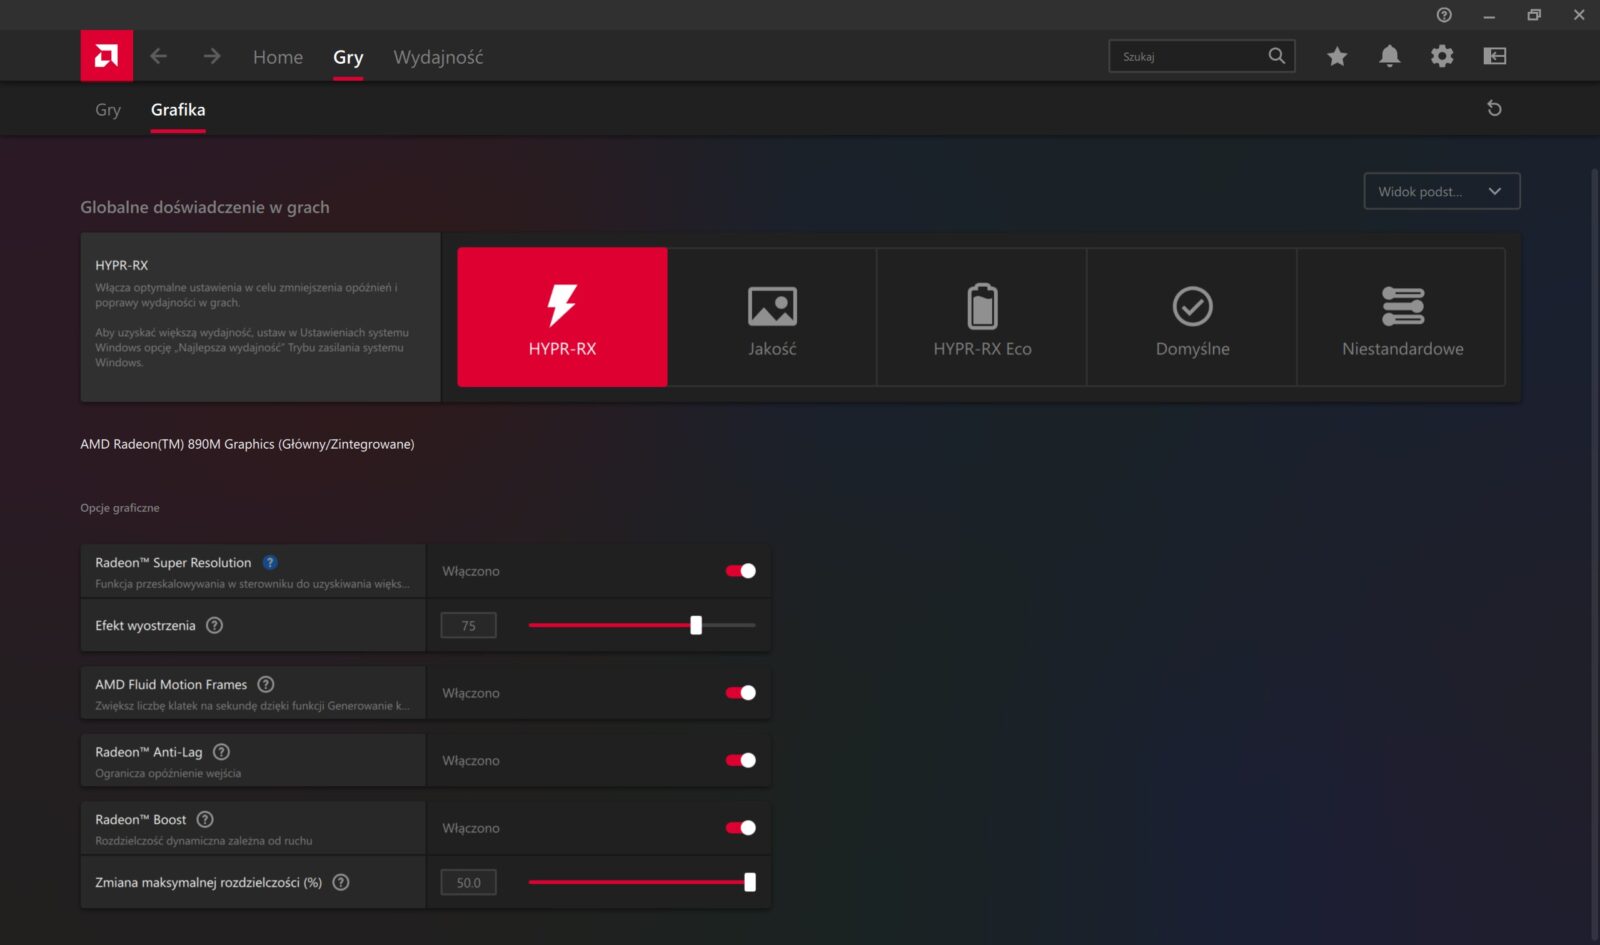Toggle Radeon Boost switch
The height and width of the screenshot is (945, 1600).
click(740, 828)
